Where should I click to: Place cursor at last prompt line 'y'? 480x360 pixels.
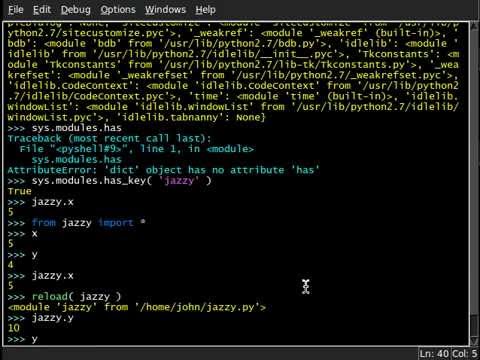pyautogui.click(x=35, y=339)
